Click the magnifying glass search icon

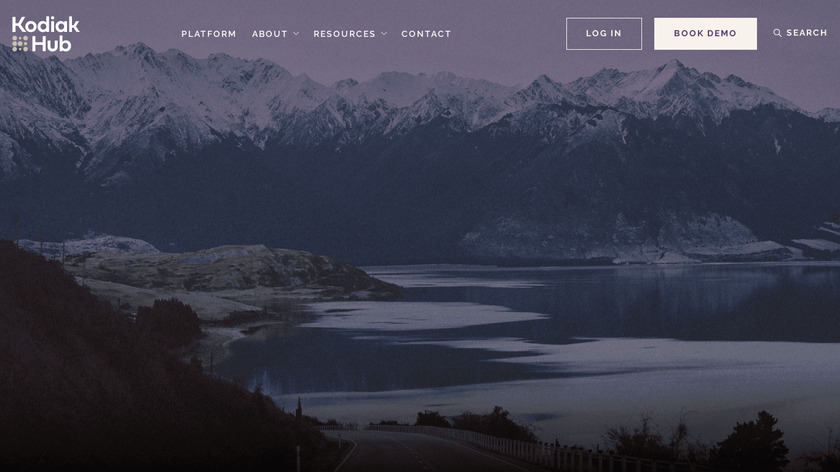777,33
